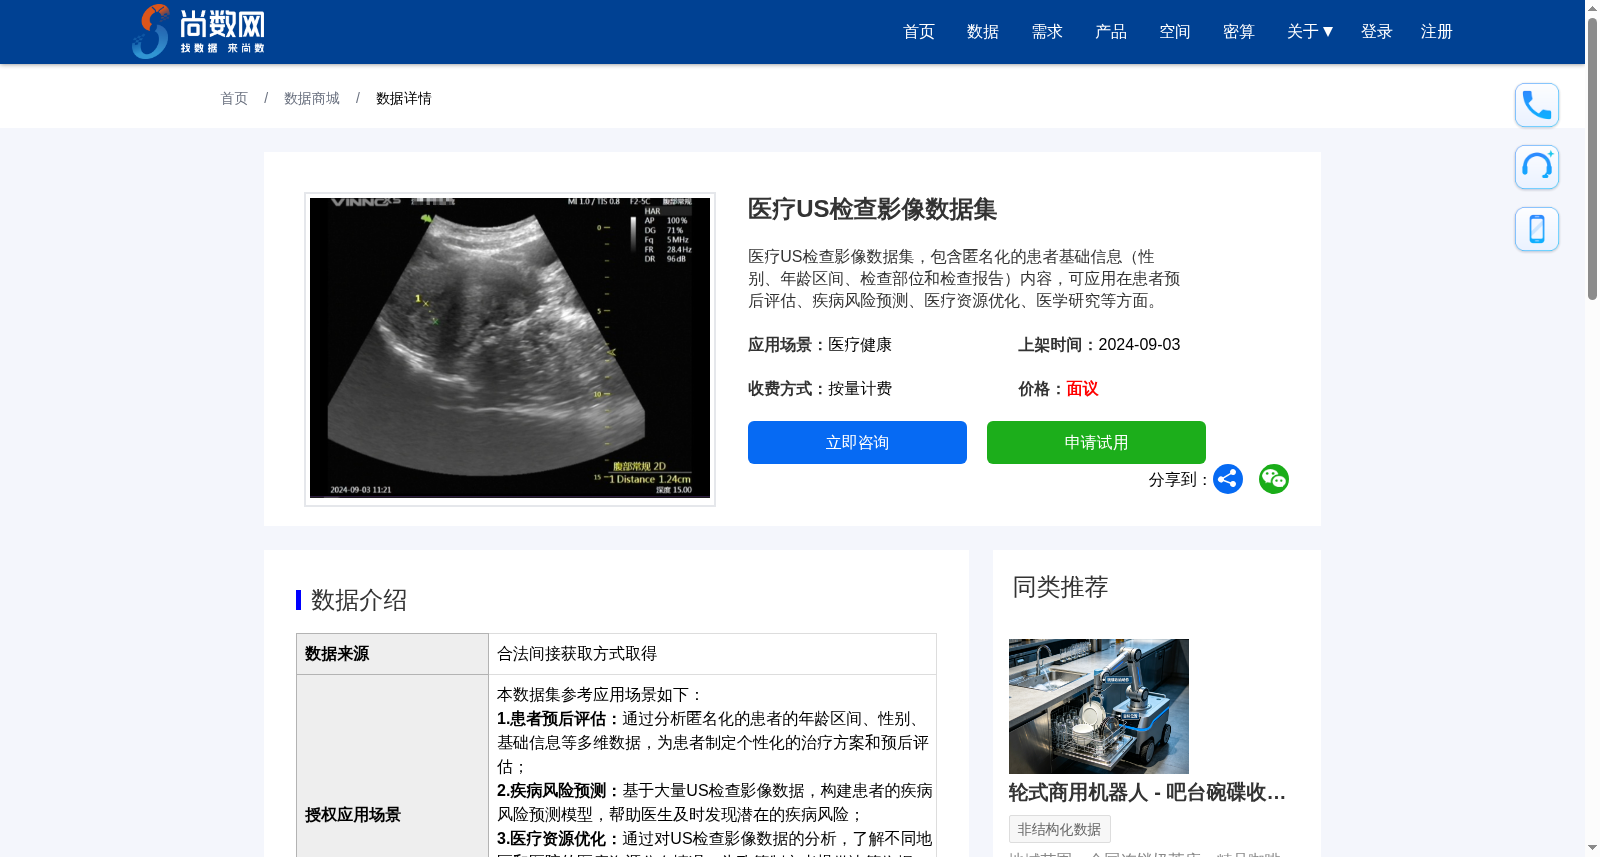Click the 尚数网 logo
This screenshot has height=857, width=1600.
tap(199, 31)
